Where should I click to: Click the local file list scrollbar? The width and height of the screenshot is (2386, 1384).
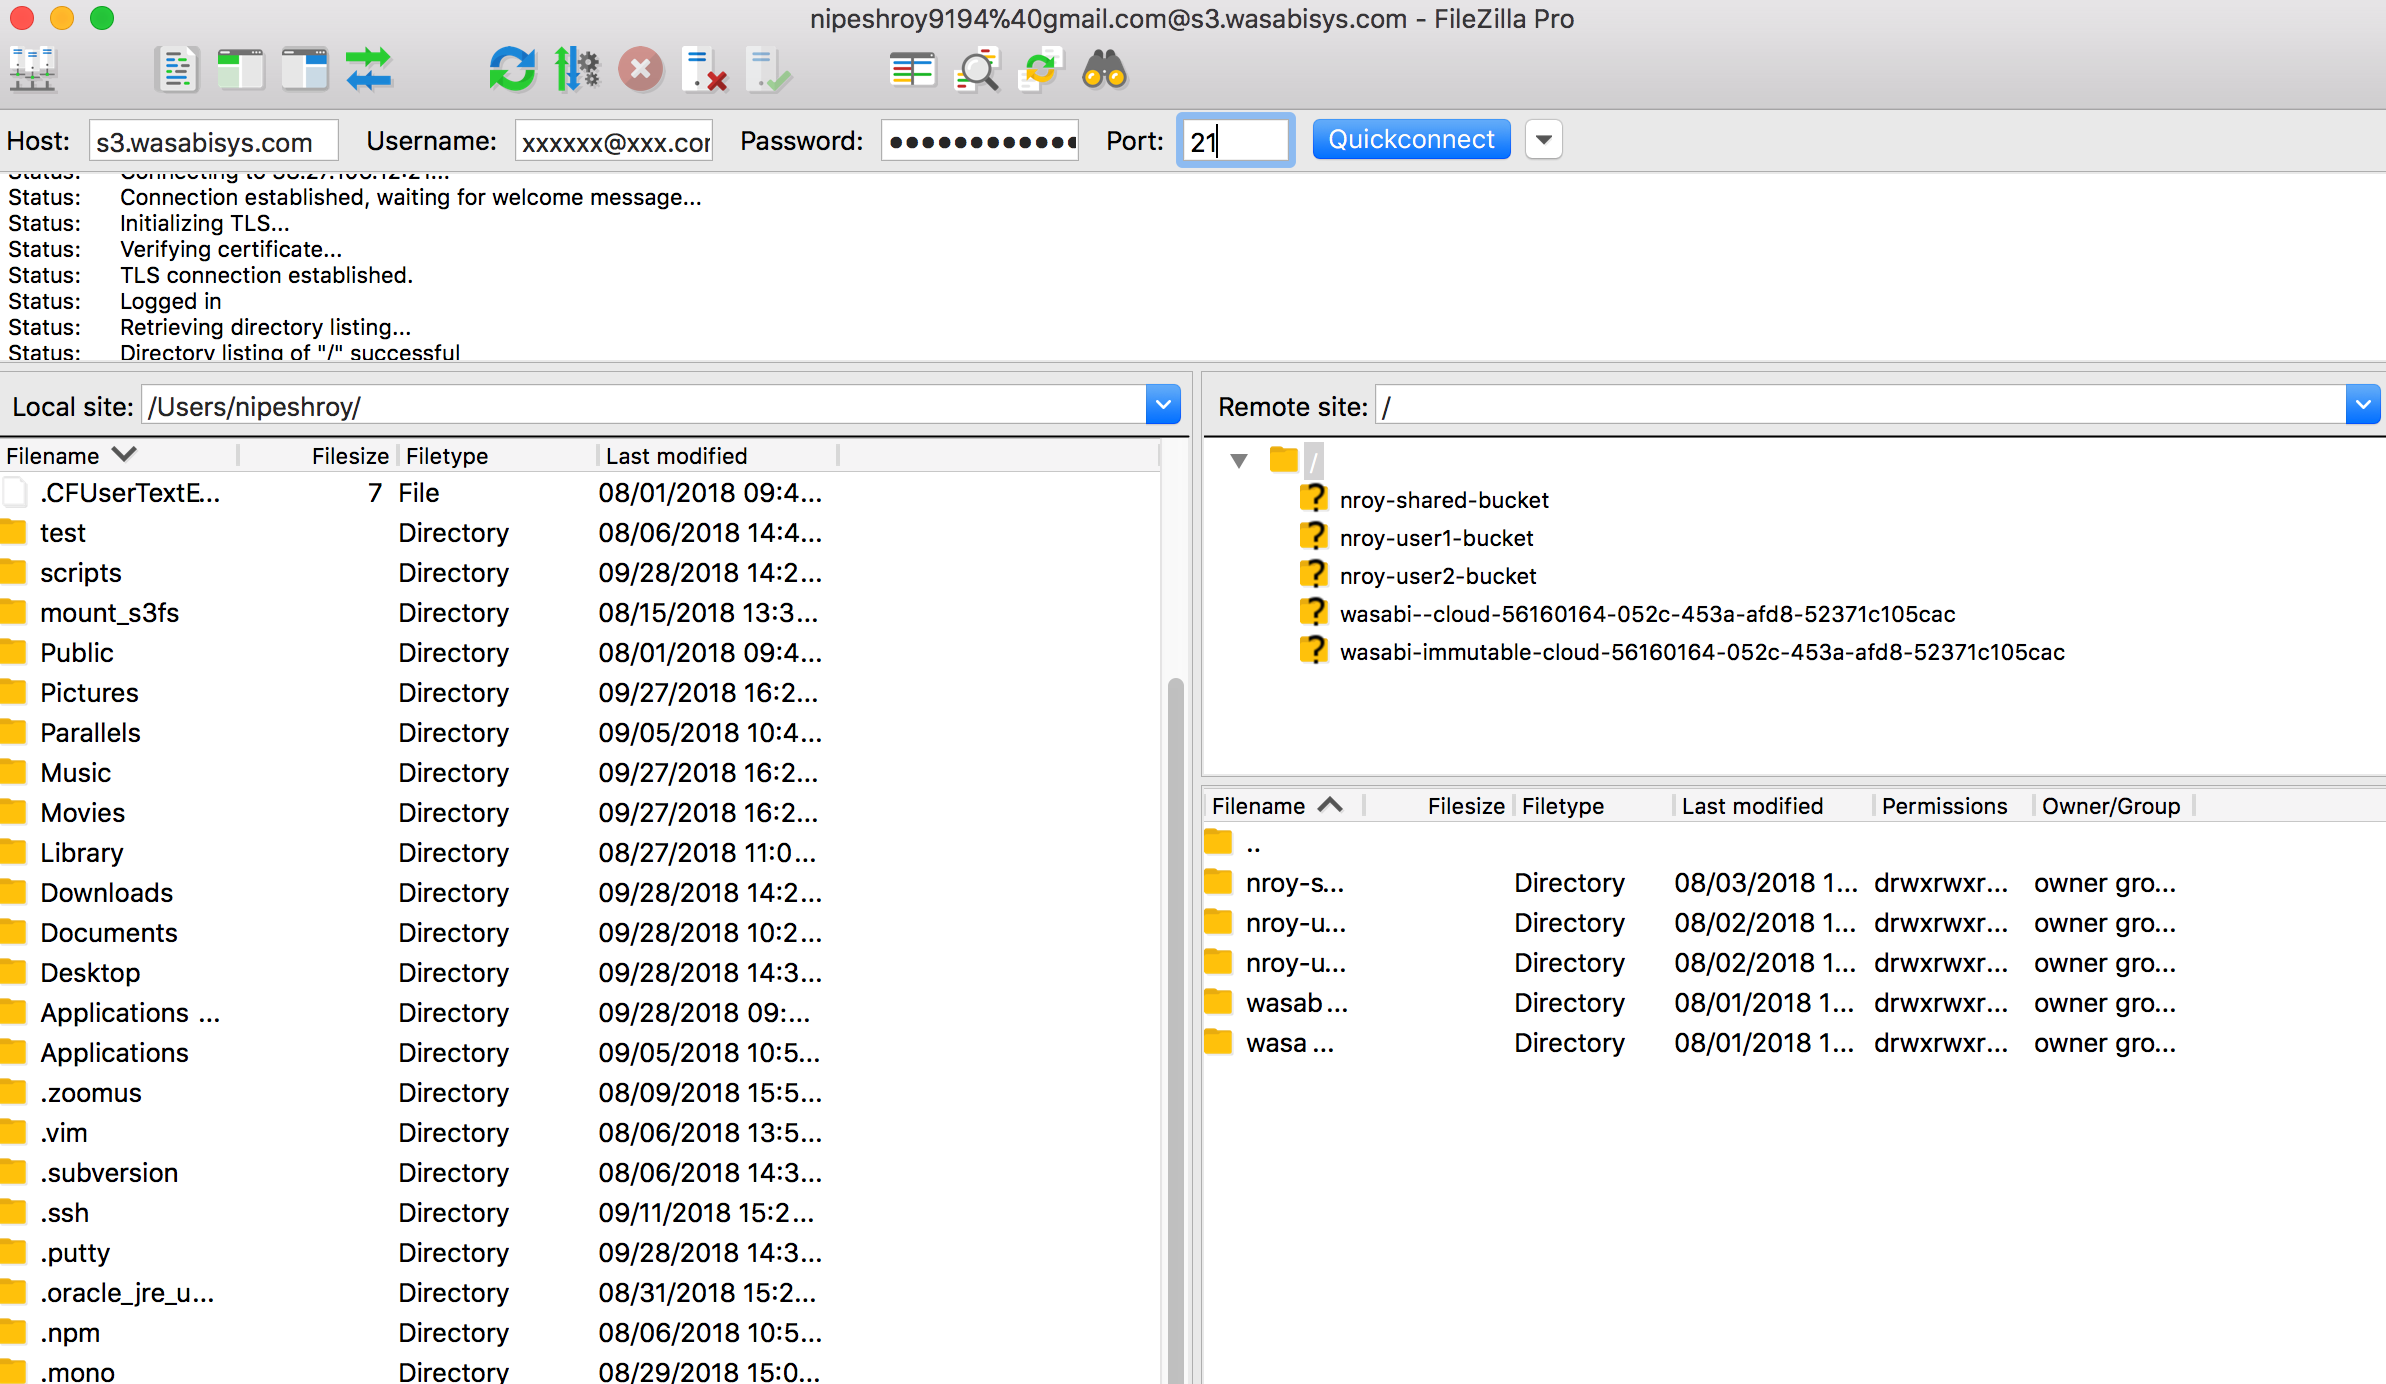(x=1175, y=1030)
